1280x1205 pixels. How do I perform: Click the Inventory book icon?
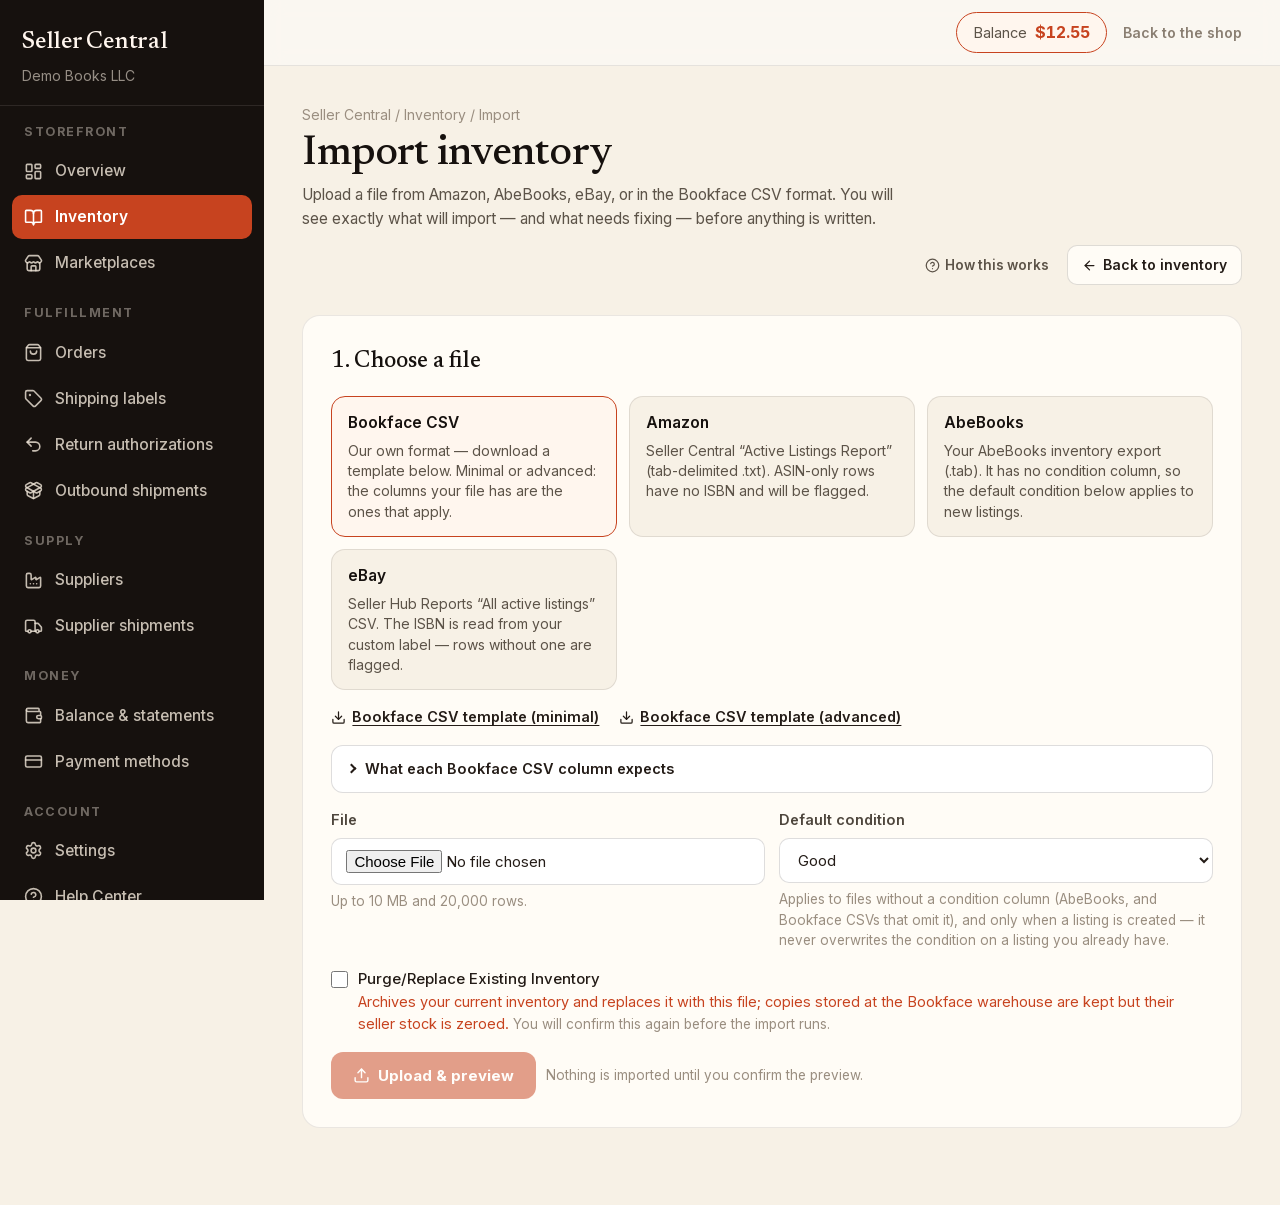pos(34,217)
